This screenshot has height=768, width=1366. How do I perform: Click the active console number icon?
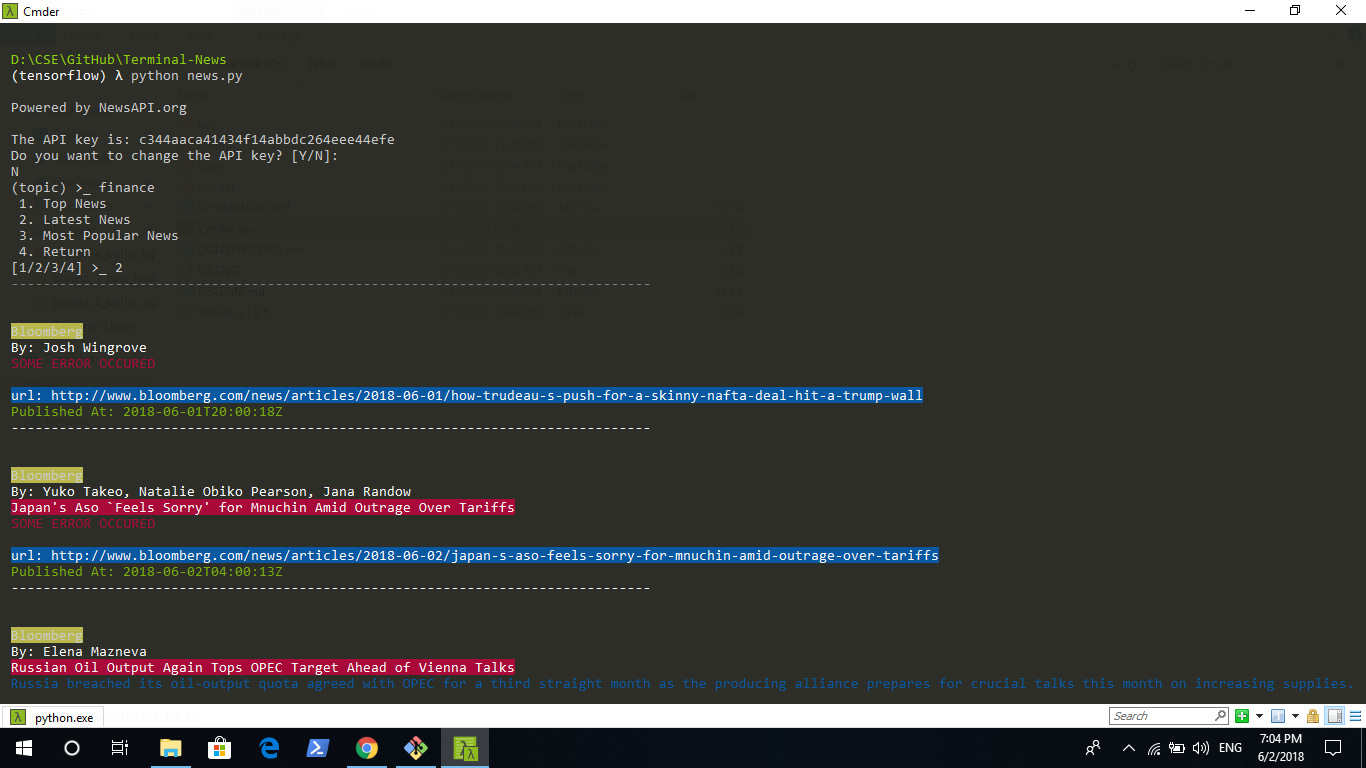pyautogui.click(x=1279, y=716)
